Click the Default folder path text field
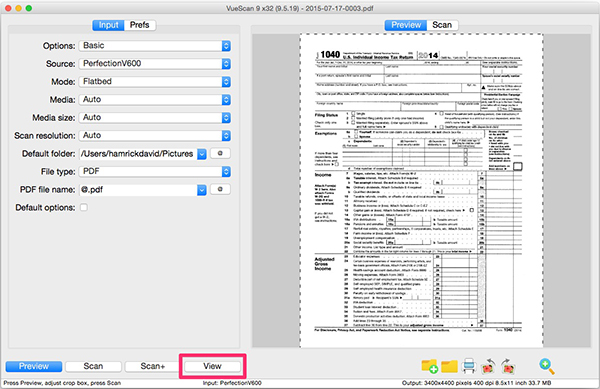 click(x=138, y=154)
